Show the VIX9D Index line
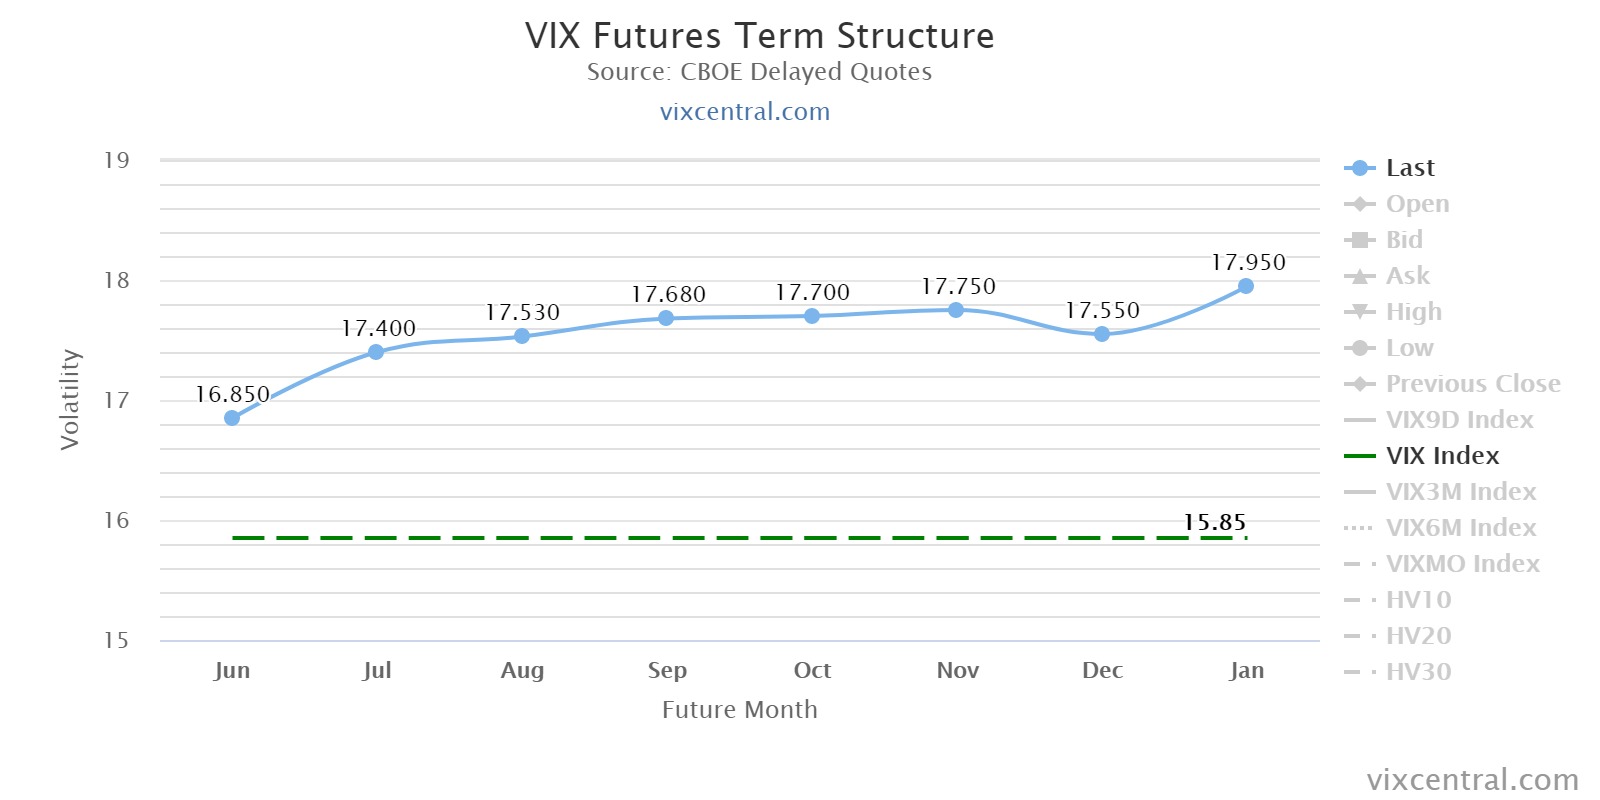Image resolution: width=1600 pixels, height=800 pixels. tap(1459, 420)
